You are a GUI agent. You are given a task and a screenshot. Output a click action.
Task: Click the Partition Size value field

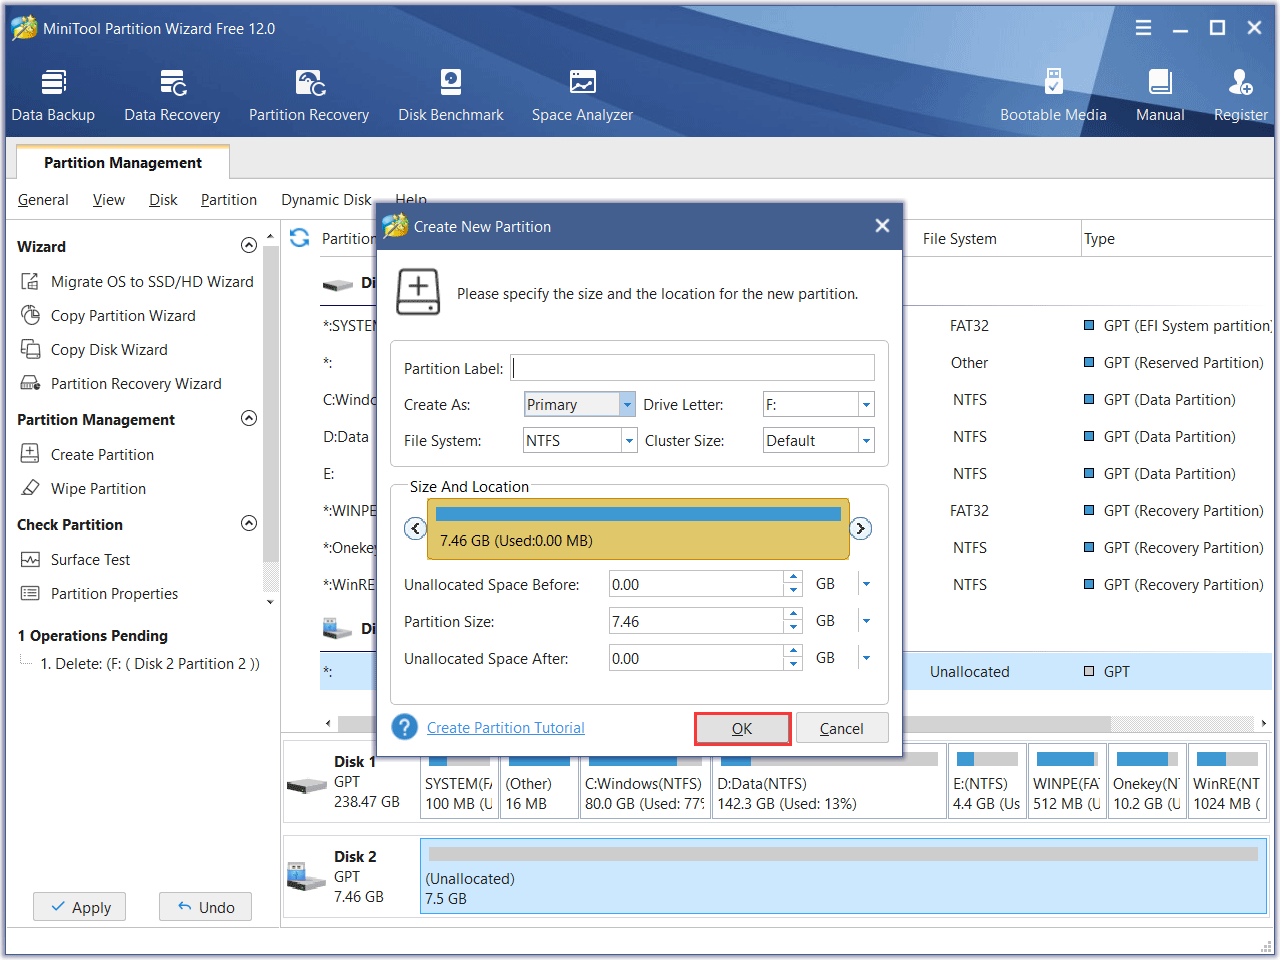(696, 621)
